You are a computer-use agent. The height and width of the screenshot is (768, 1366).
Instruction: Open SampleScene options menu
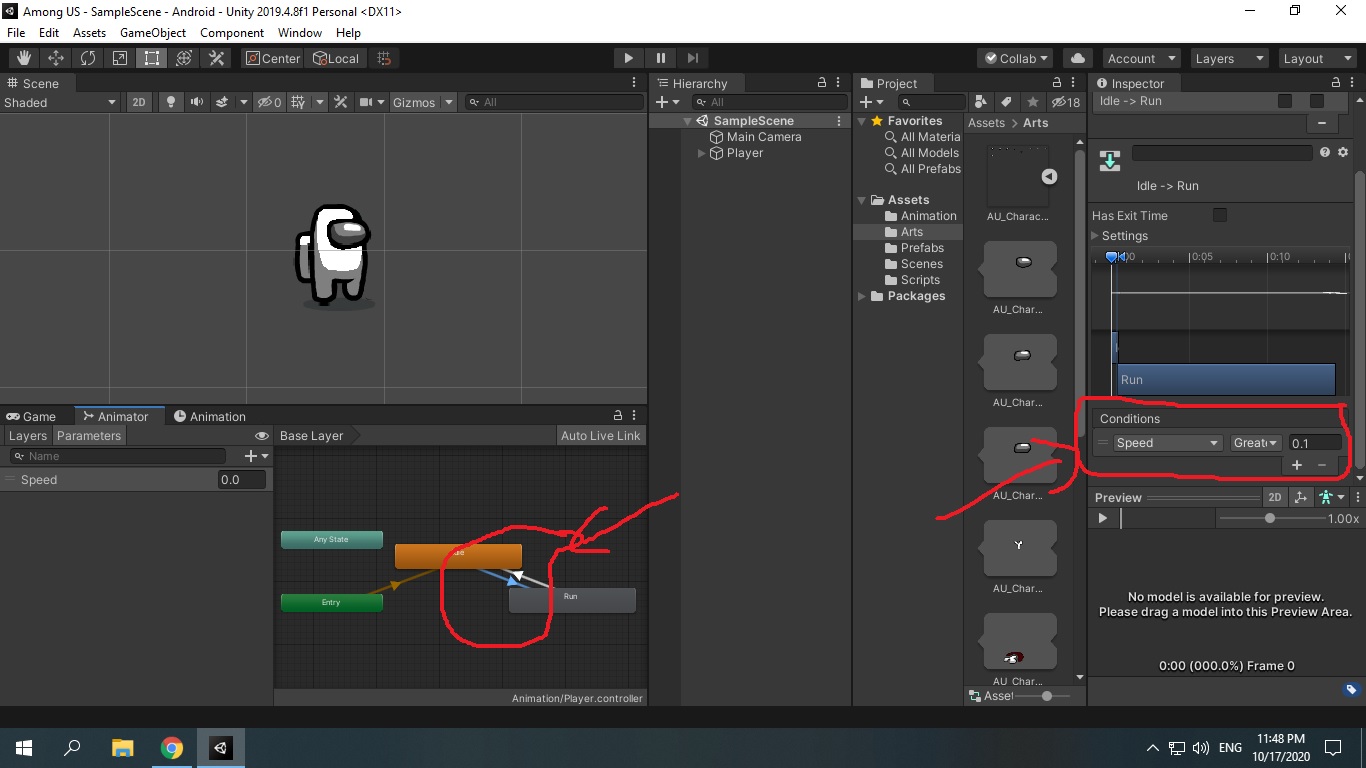tap(839, 120)
